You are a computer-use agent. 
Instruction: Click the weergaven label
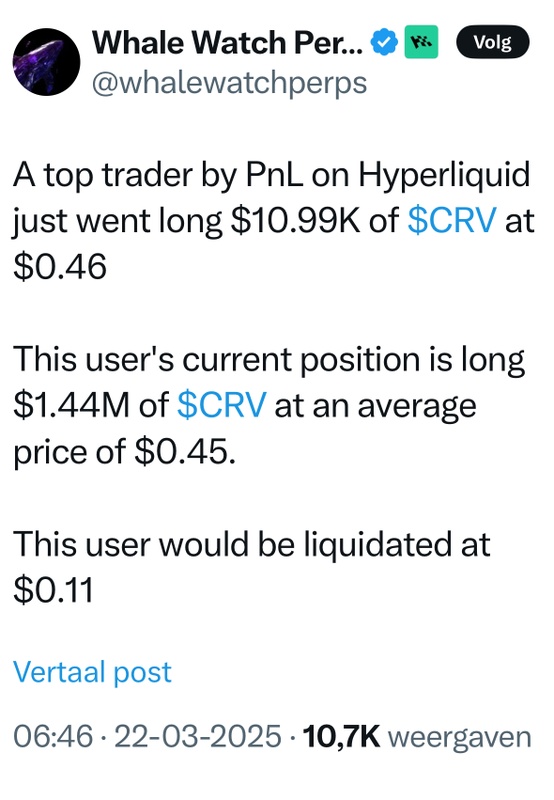click(x=460, y=738)
